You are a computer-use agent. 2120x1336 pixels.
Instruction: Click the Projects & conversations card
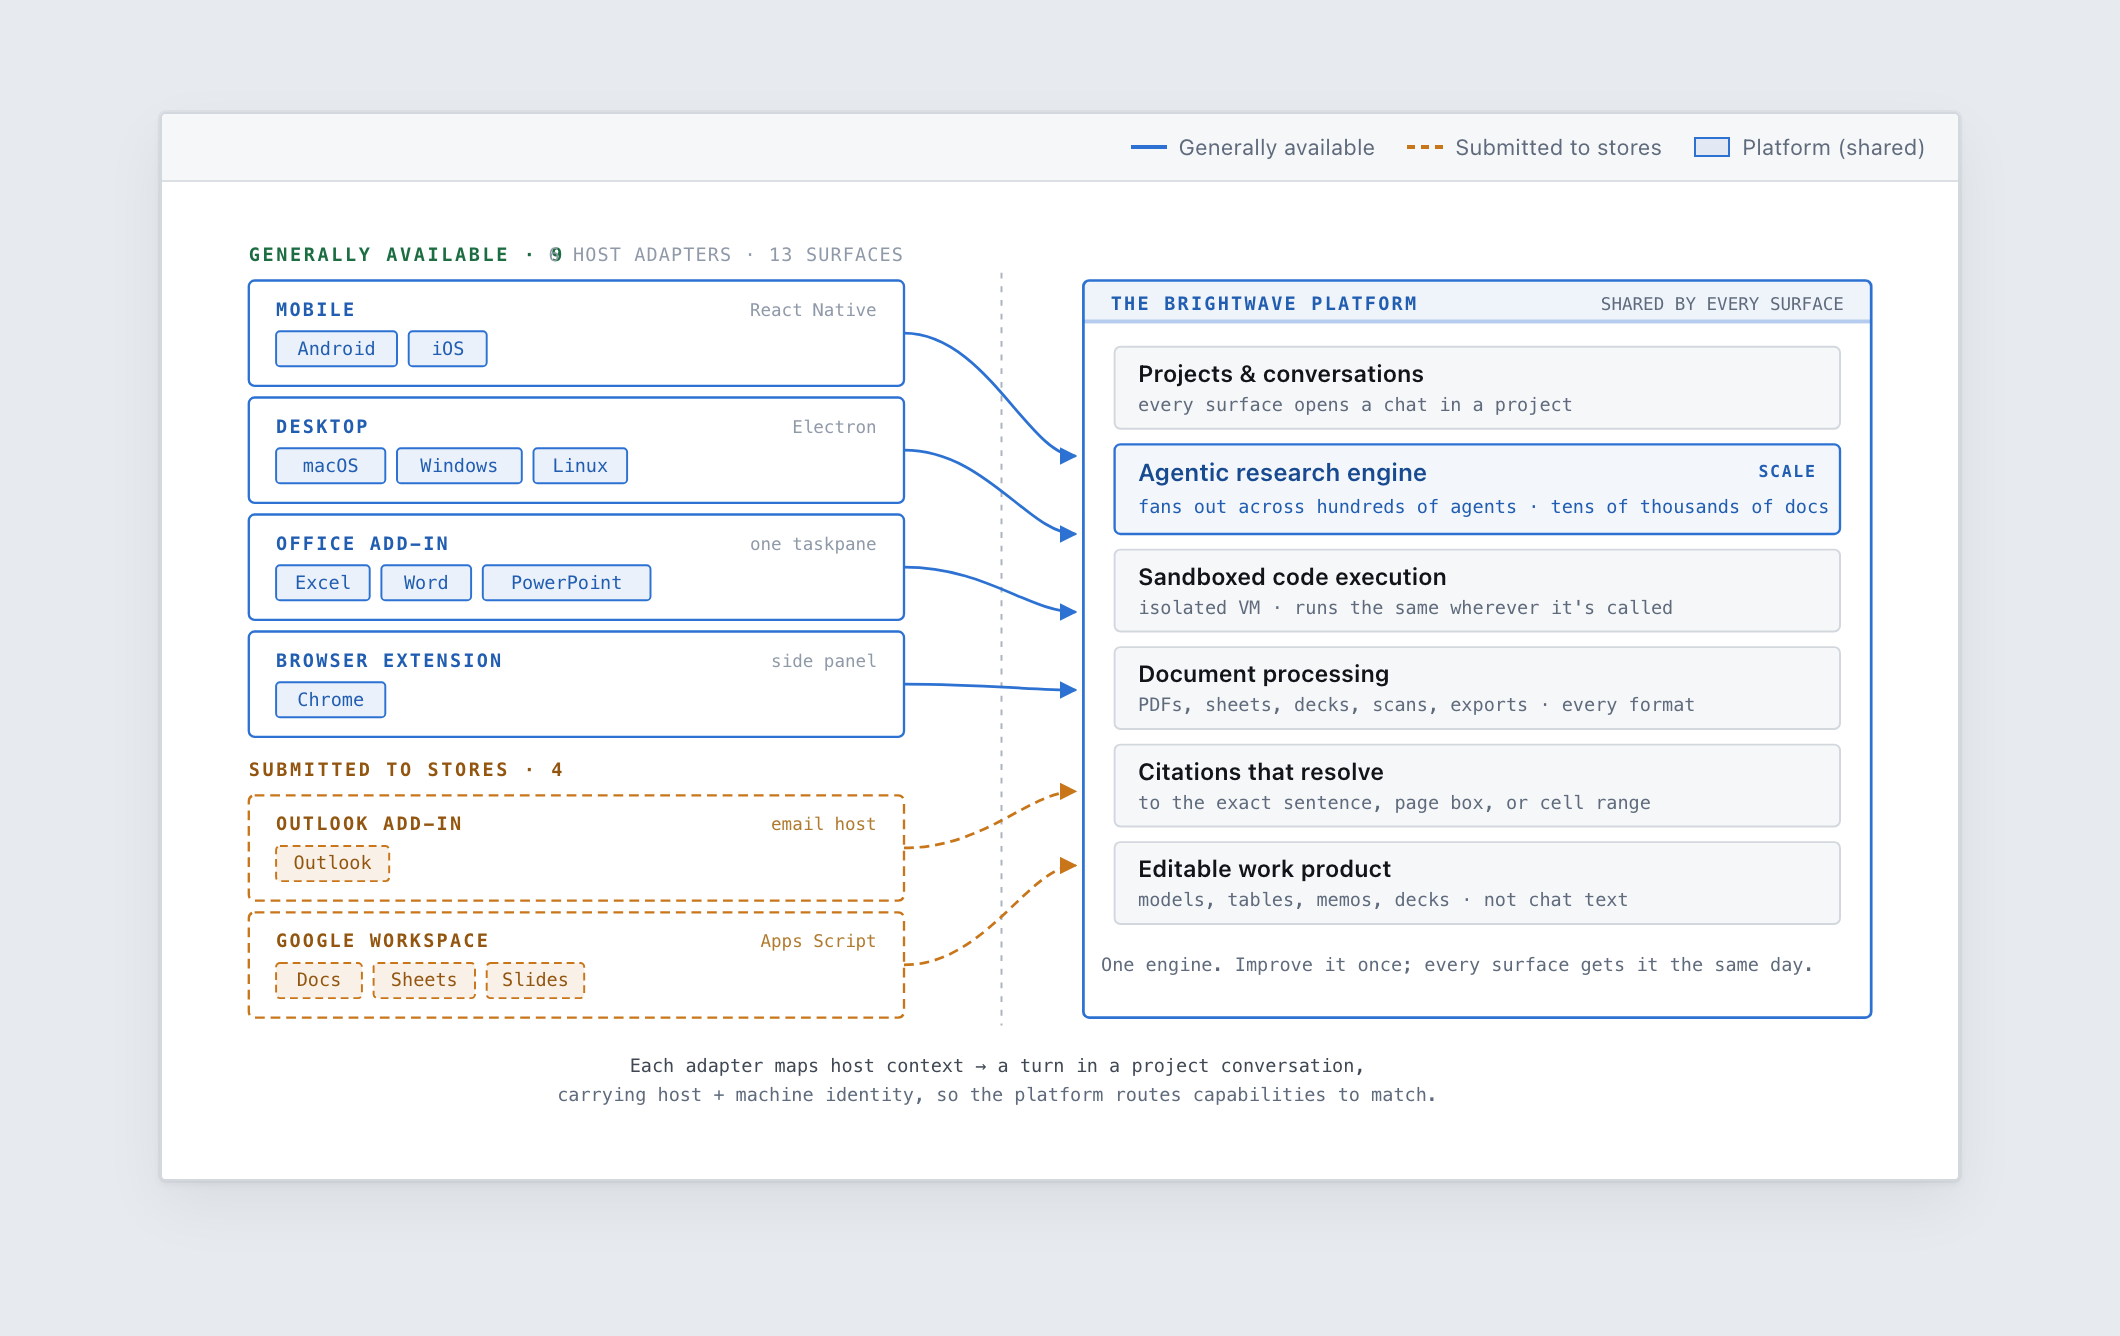[1477, 388]
